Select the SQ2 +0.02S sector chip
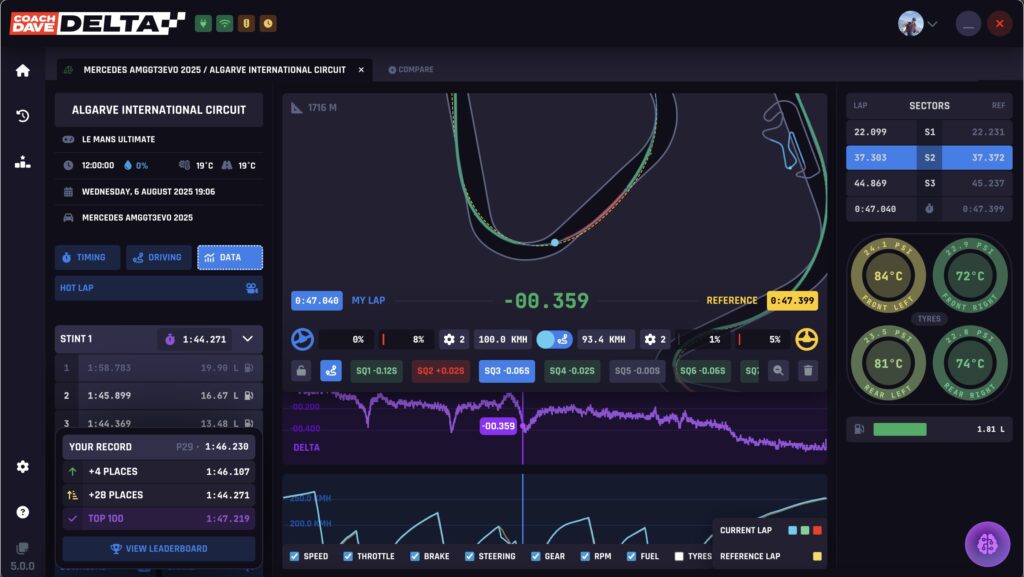 point(440,371)
